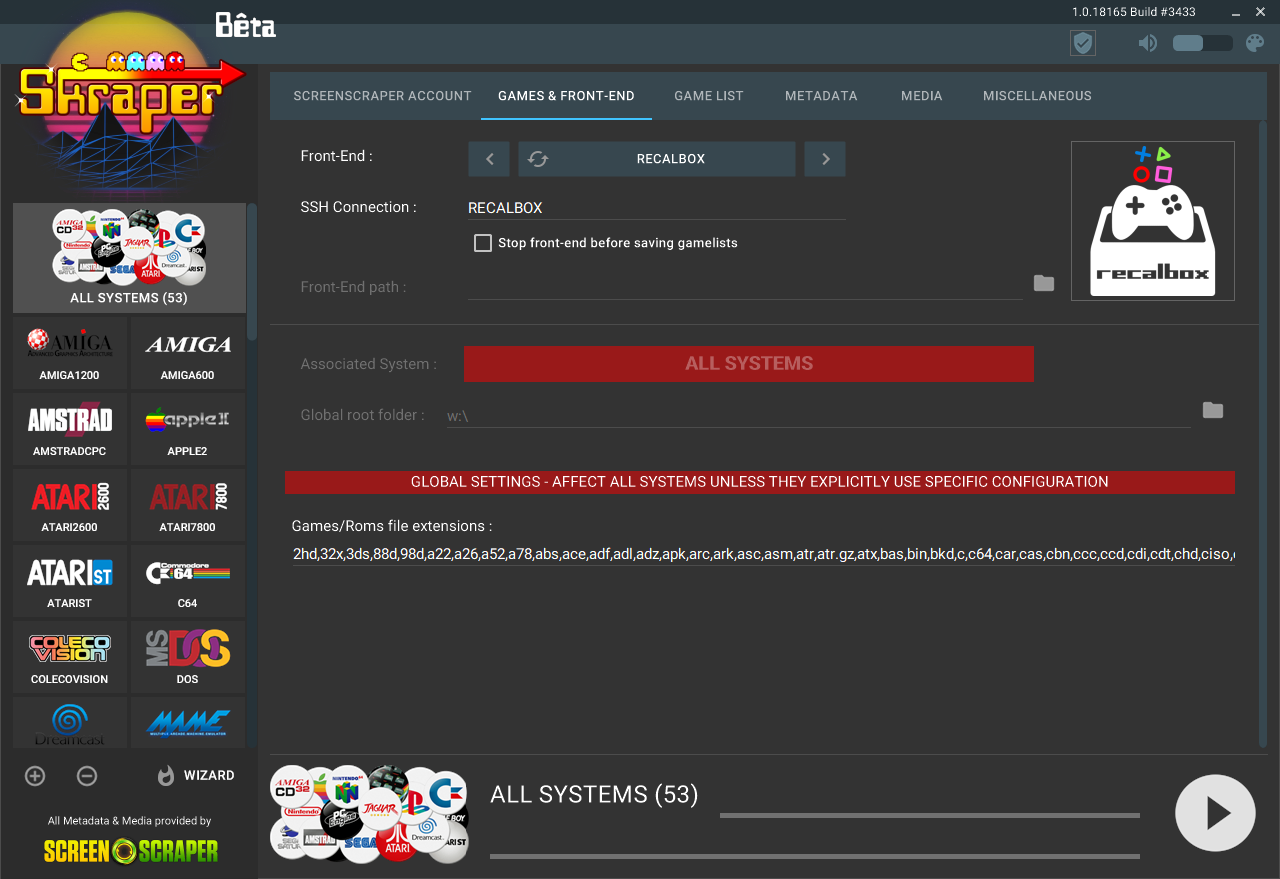The height and width of the screenshot is (879, 1280).
Task: Click the RECALBOX front-end refresh button
Action: (x=656, y=159)
